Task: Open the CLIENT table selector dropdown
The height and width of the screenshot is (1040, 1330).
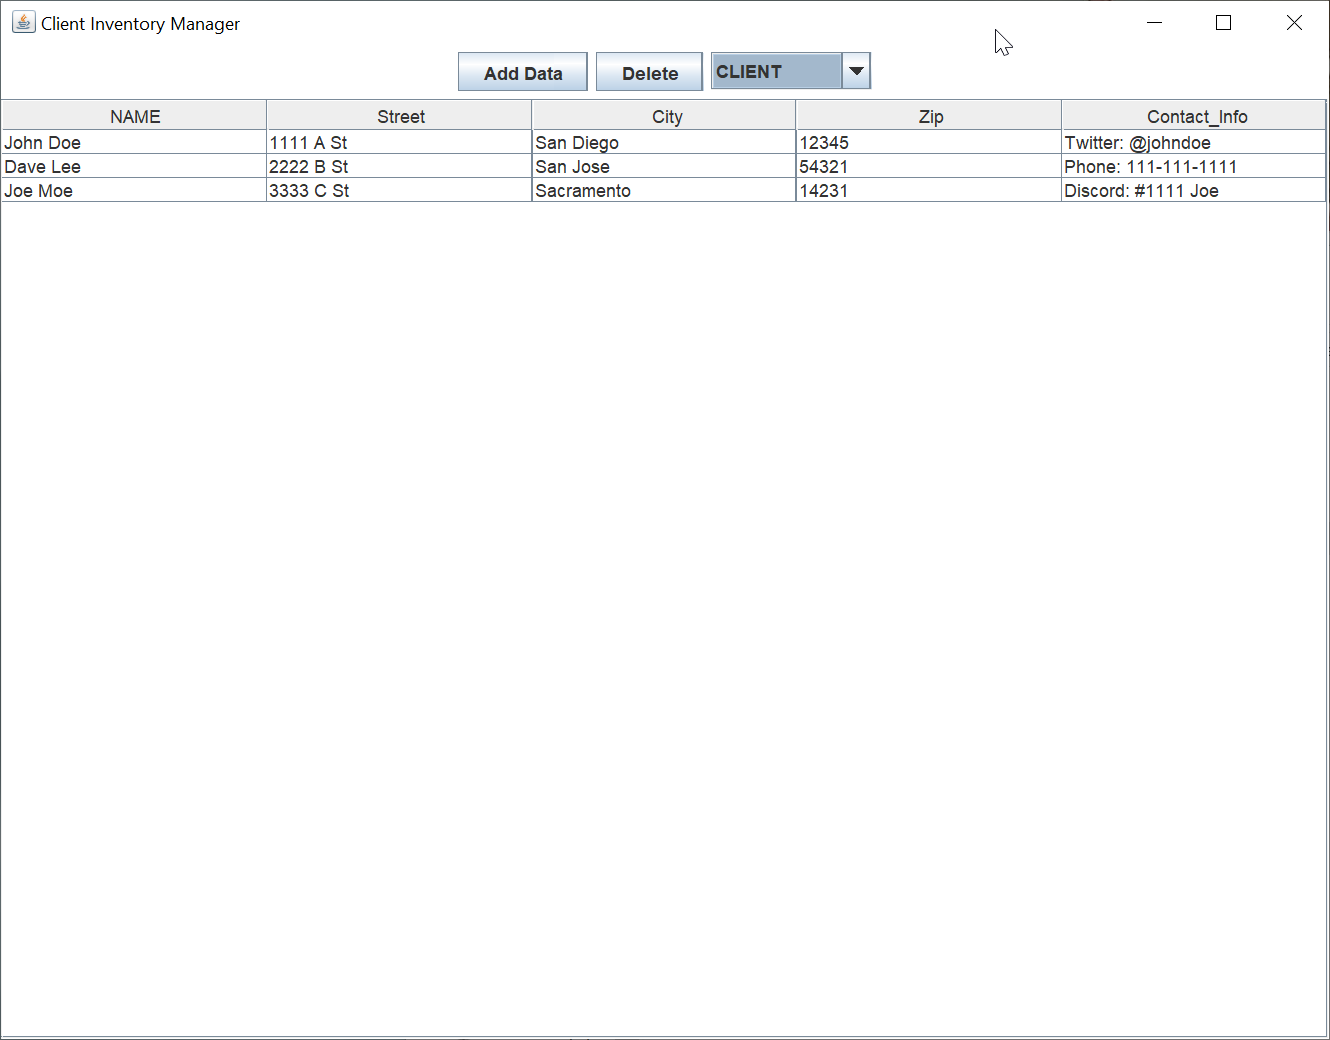Action: click(x=856, y=70)
